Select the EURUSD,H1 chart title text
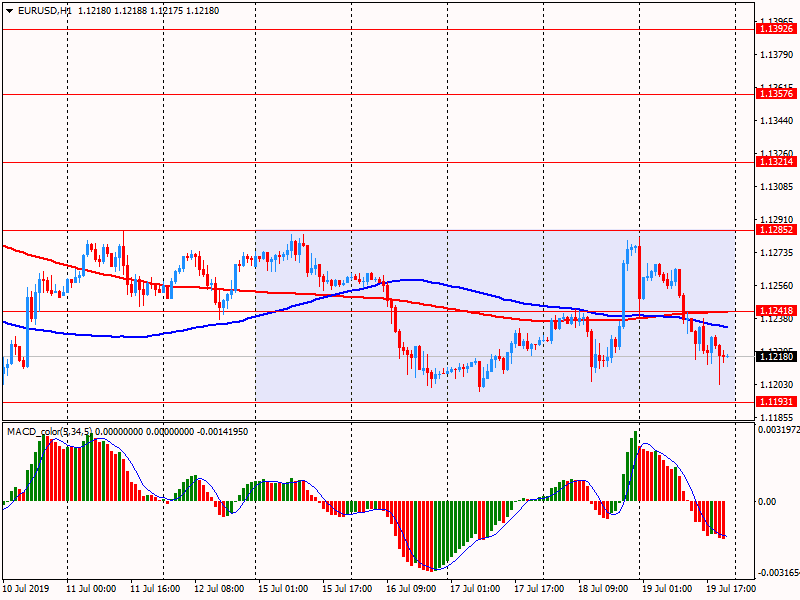 [x=44, y=11]
